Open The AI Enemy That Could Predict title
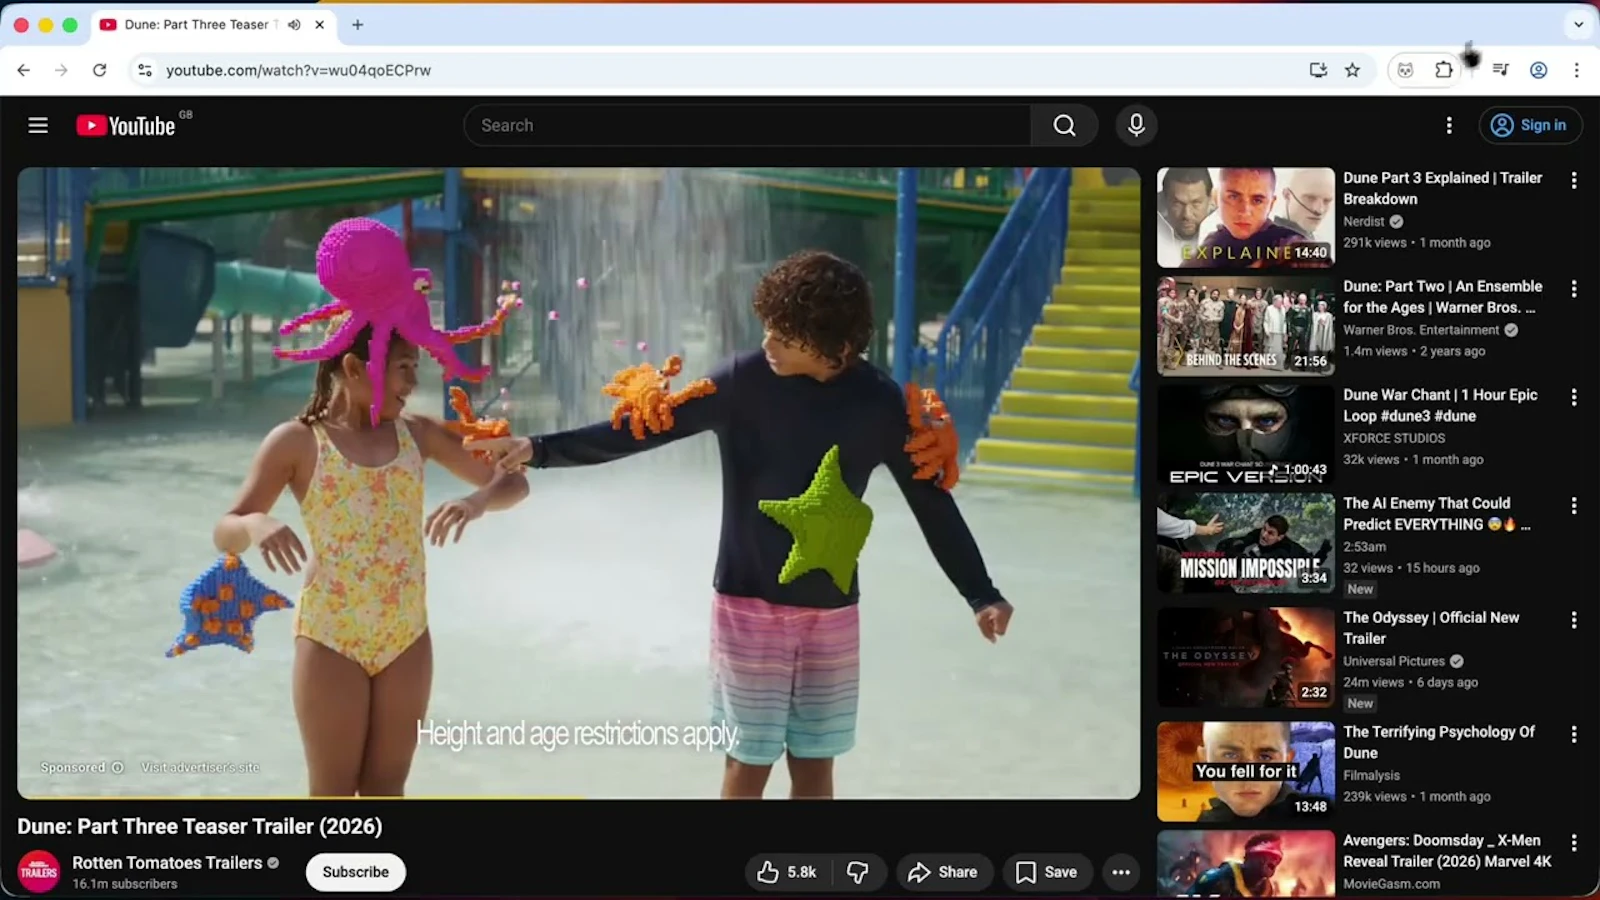This screenshot has width=1600, height=900. (x=1436, y=513)
